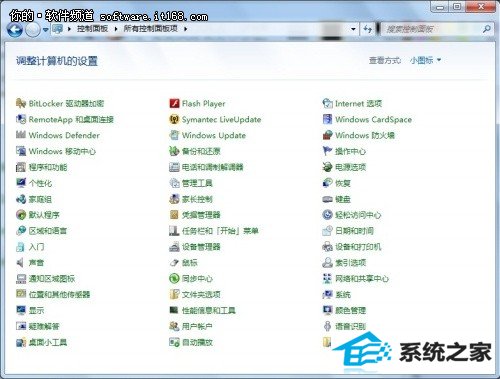Open the 显示 link

click(x=36, y=311)
